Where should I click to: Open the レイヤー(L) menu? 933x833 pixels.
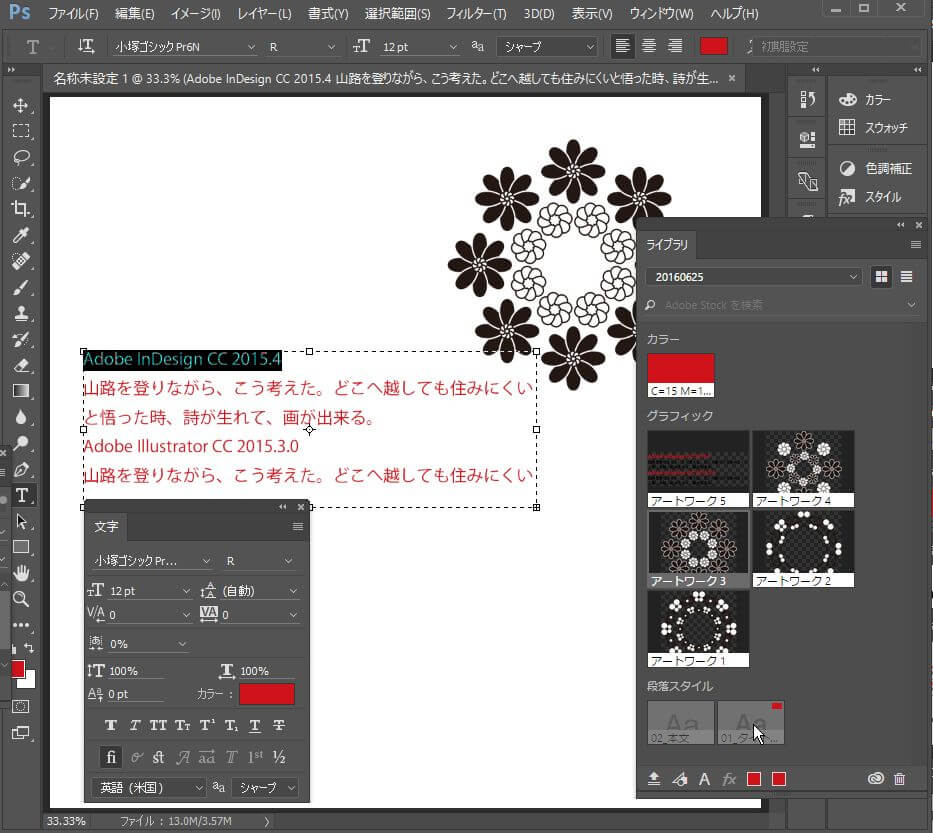[x=264, y=14]
